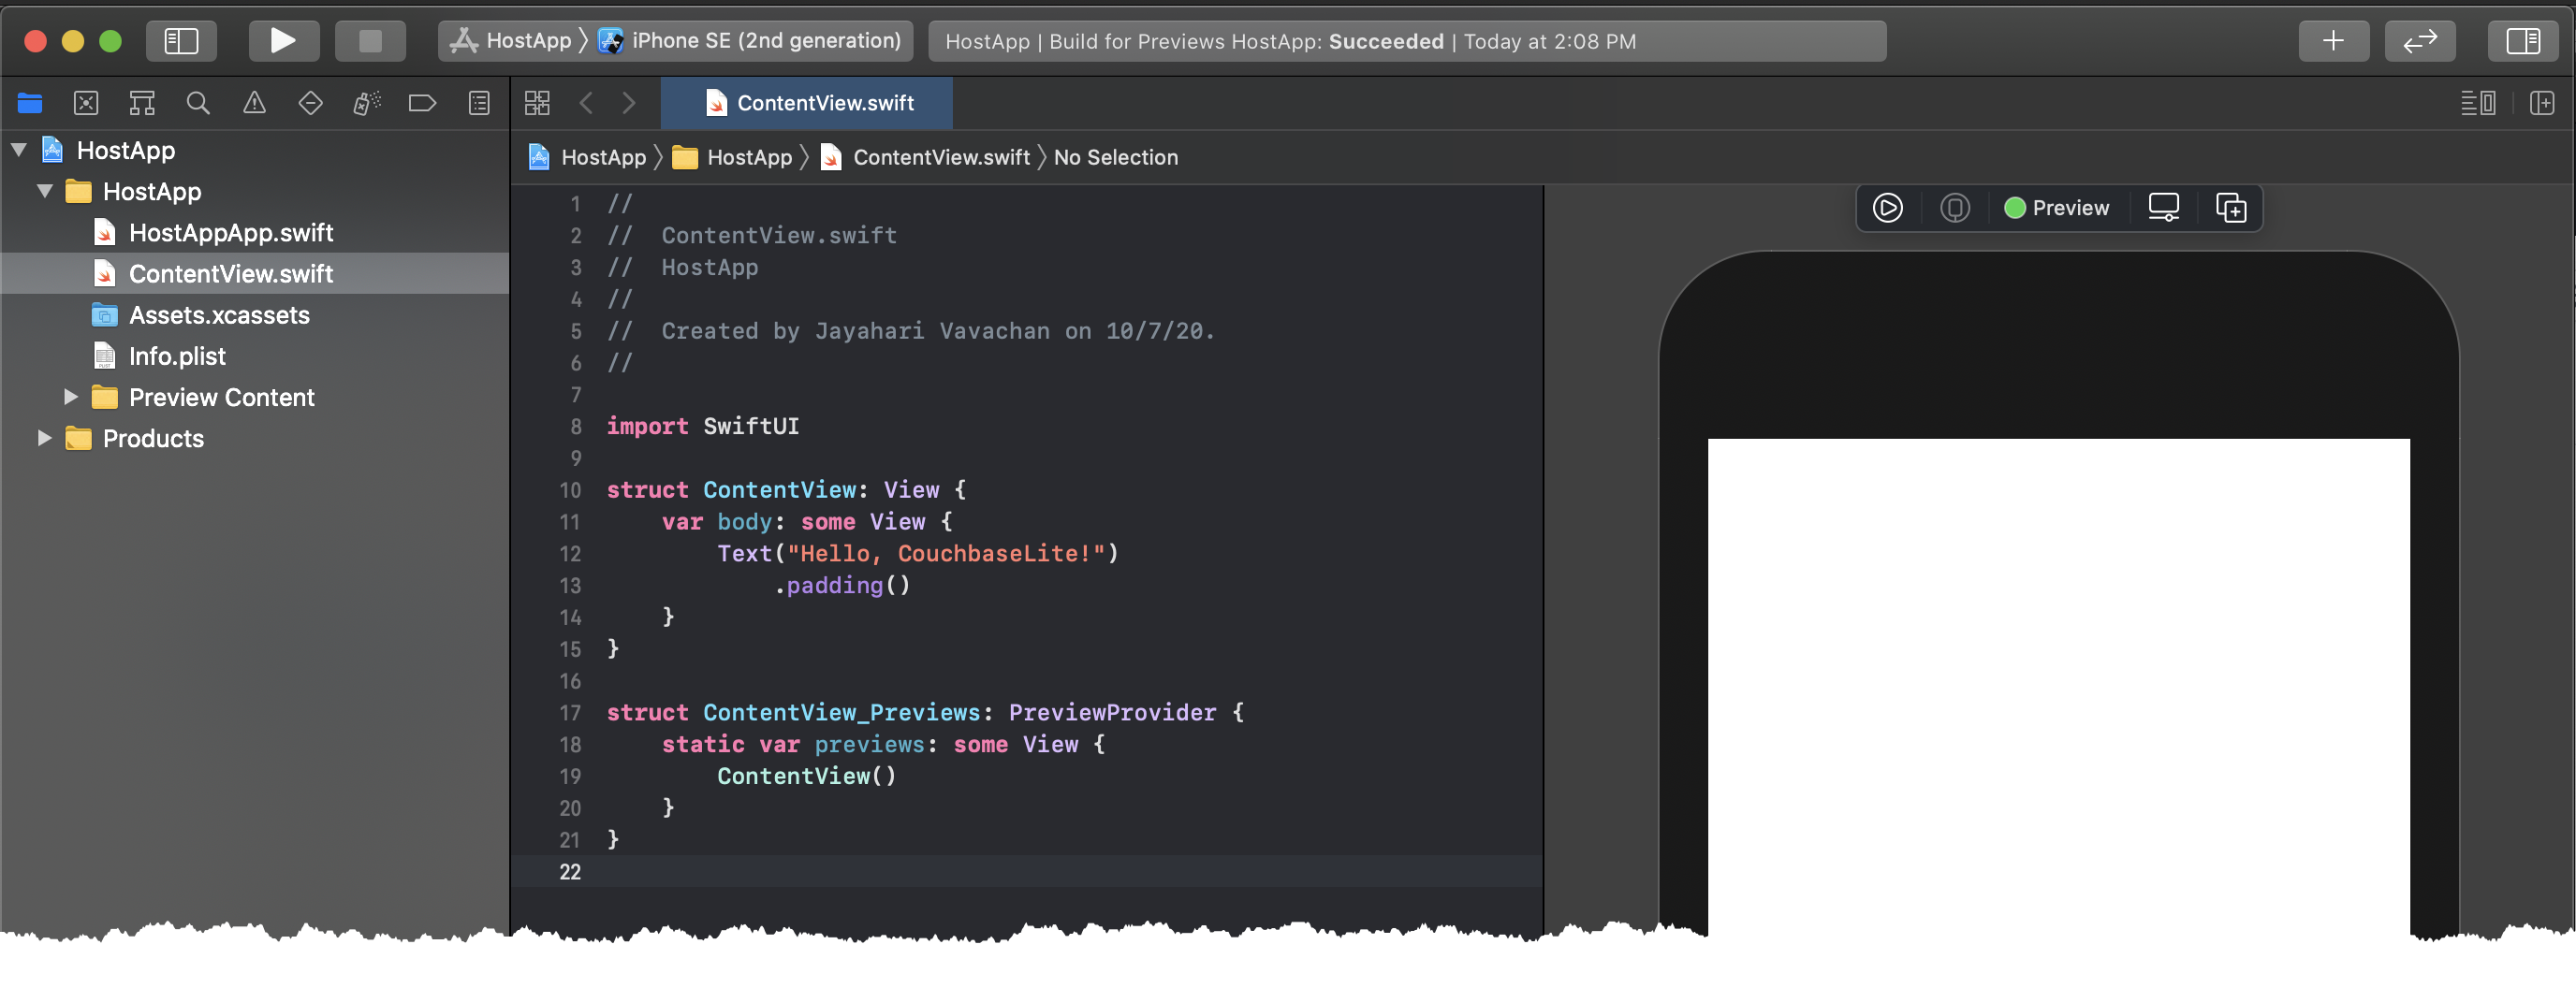Image resolution: width=2576 pixels, height=988 pixels.
Task: Open the source control navigator icon
Action: click(86, 103)
